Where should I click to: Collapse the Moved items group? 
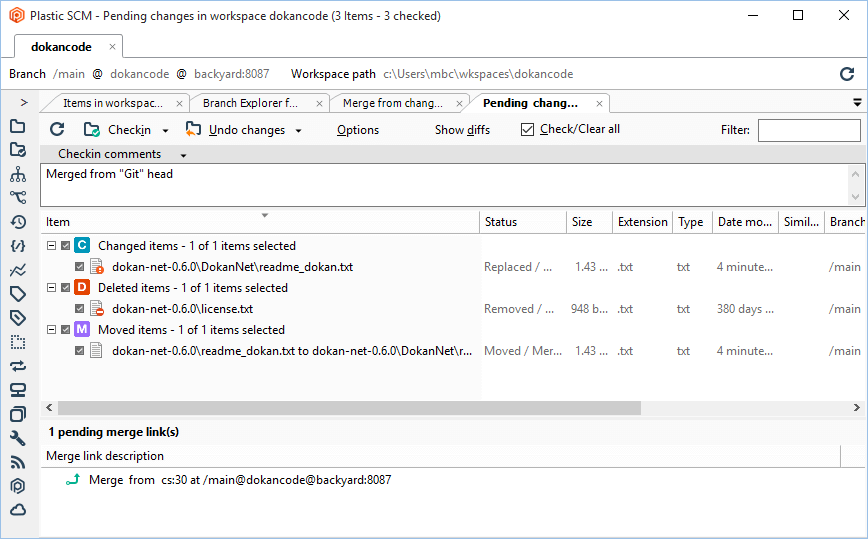pos(51,330)
